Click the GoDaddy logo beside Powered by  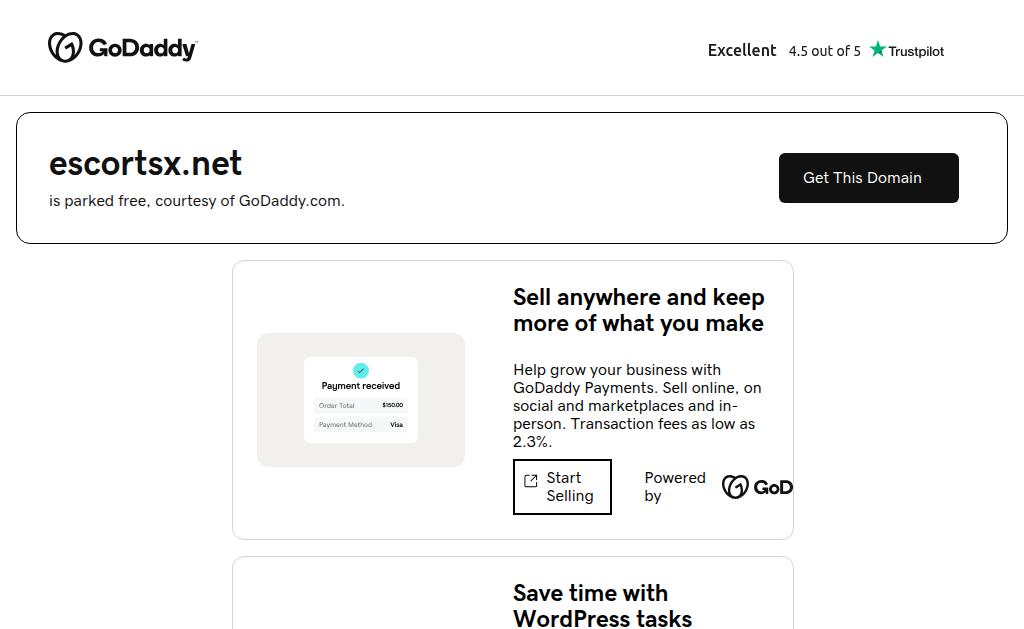(x=757, y=487)
